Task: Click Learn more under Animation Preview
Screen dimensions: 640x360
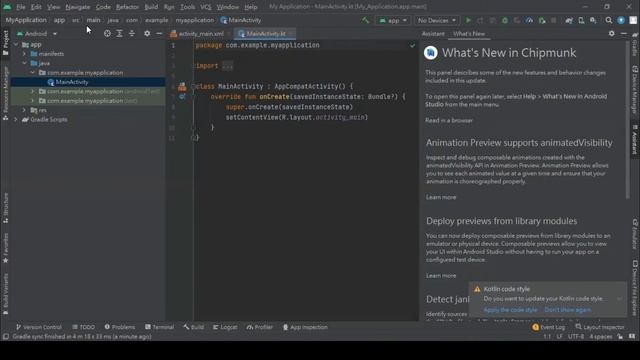Action: click(441, 197)
